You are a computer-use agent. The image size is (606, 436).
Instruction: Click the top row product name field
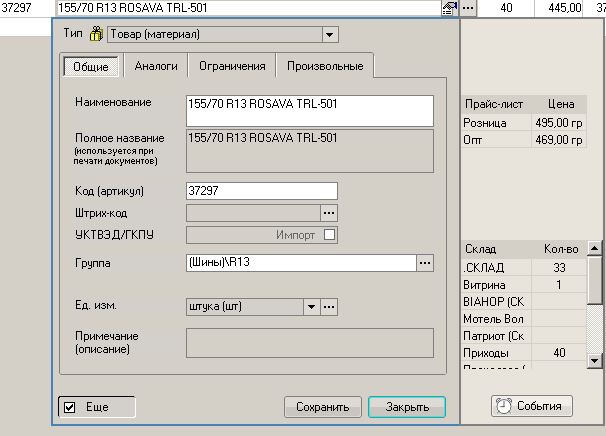(248, 8)
